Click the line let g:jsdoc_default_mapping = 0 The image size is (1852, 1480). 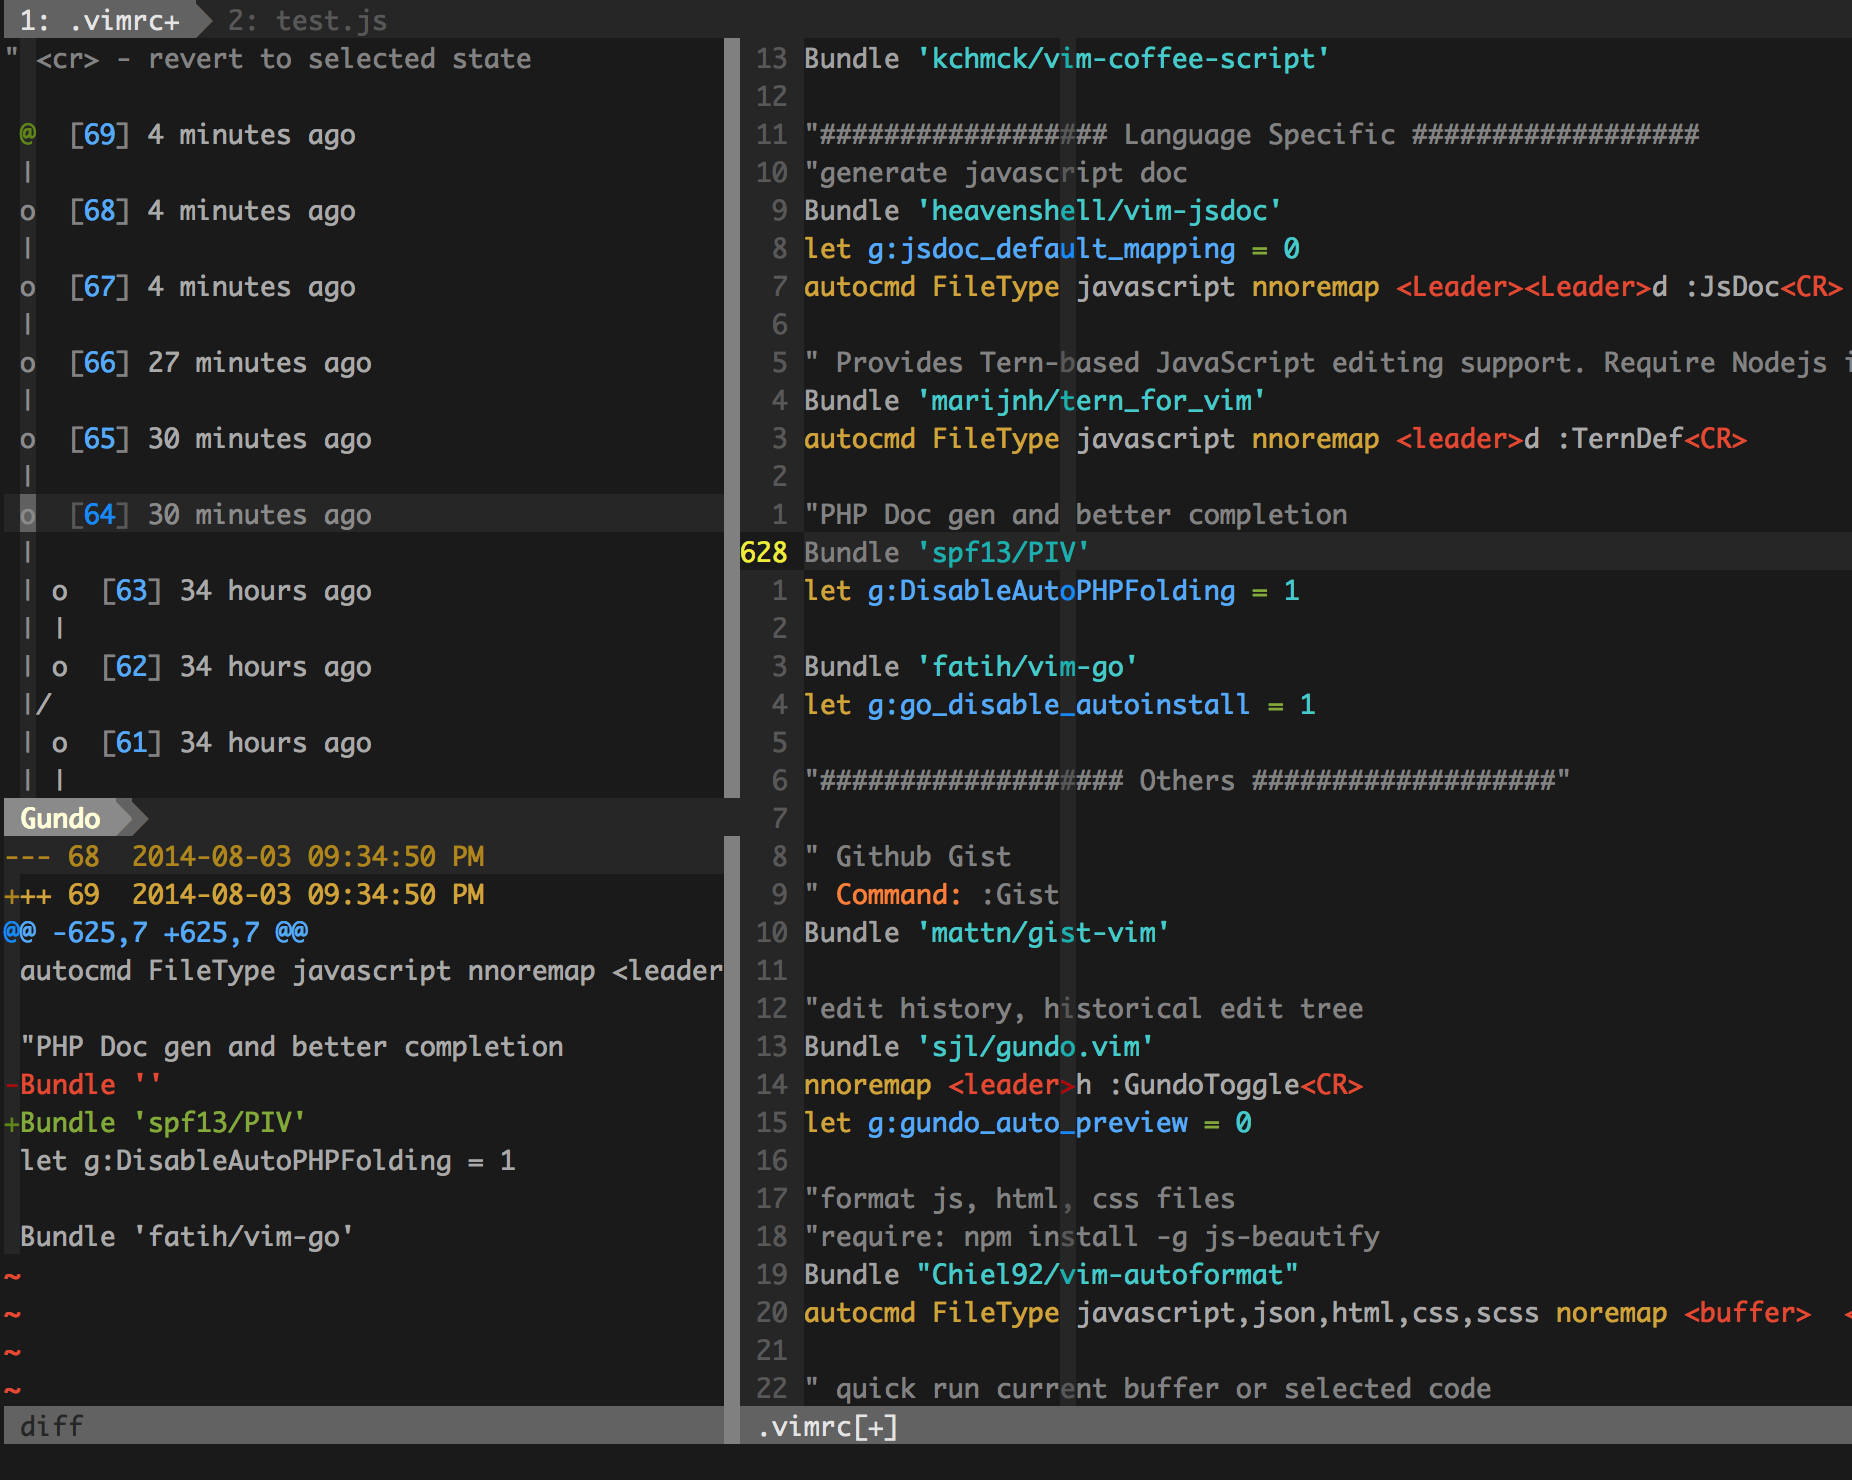click(1052, 248)
